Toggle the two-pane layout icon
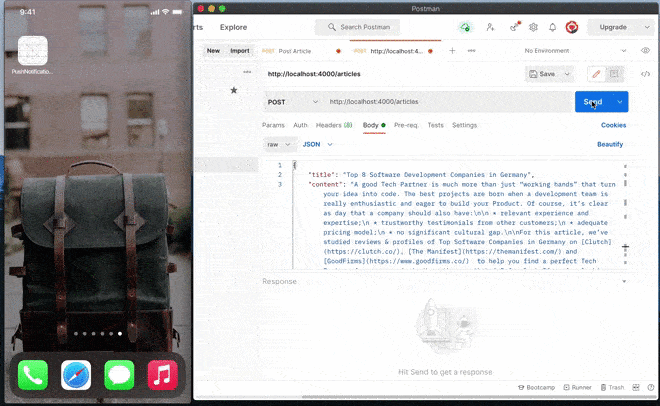Image resolution: width=660 pixels, height=406 pixels. coord(636,387)
